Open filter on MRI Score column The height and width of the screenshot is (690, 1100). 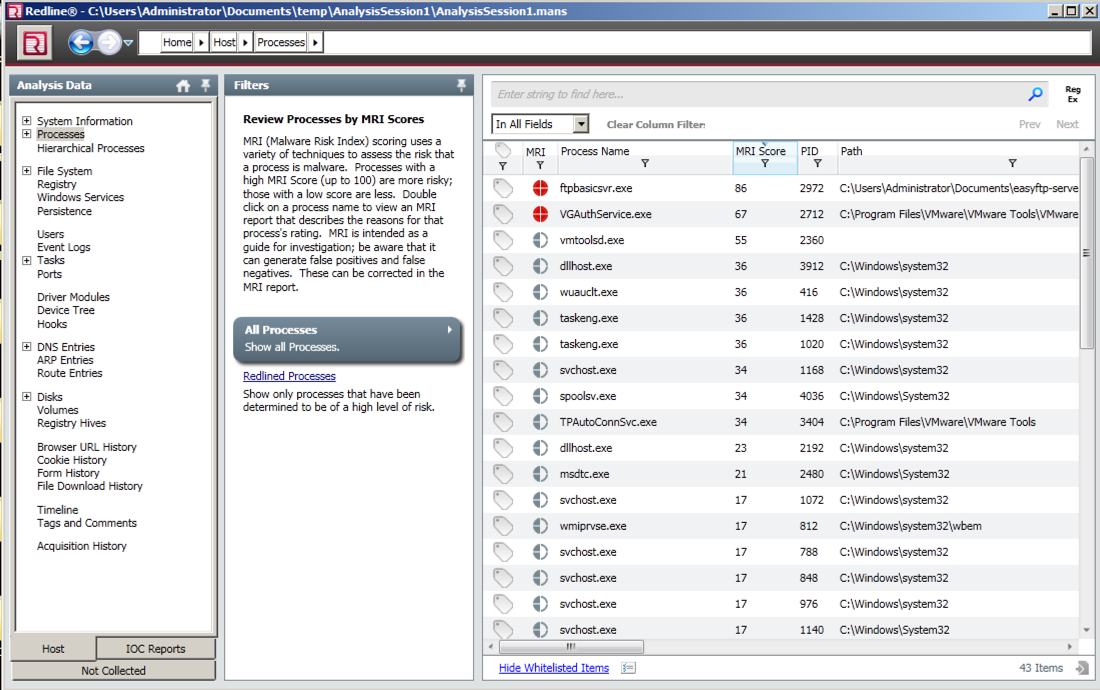(x=765, y=163)
